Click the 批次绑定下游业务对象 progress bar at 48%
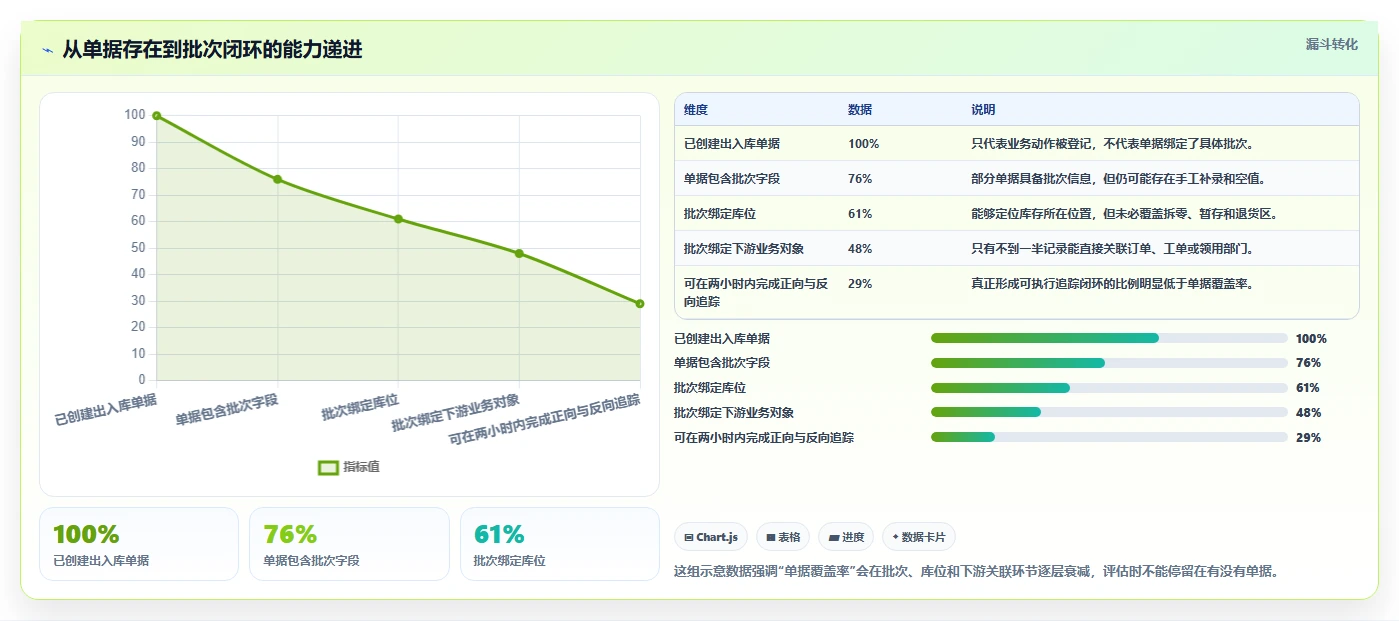 (x=1109, y=412)
